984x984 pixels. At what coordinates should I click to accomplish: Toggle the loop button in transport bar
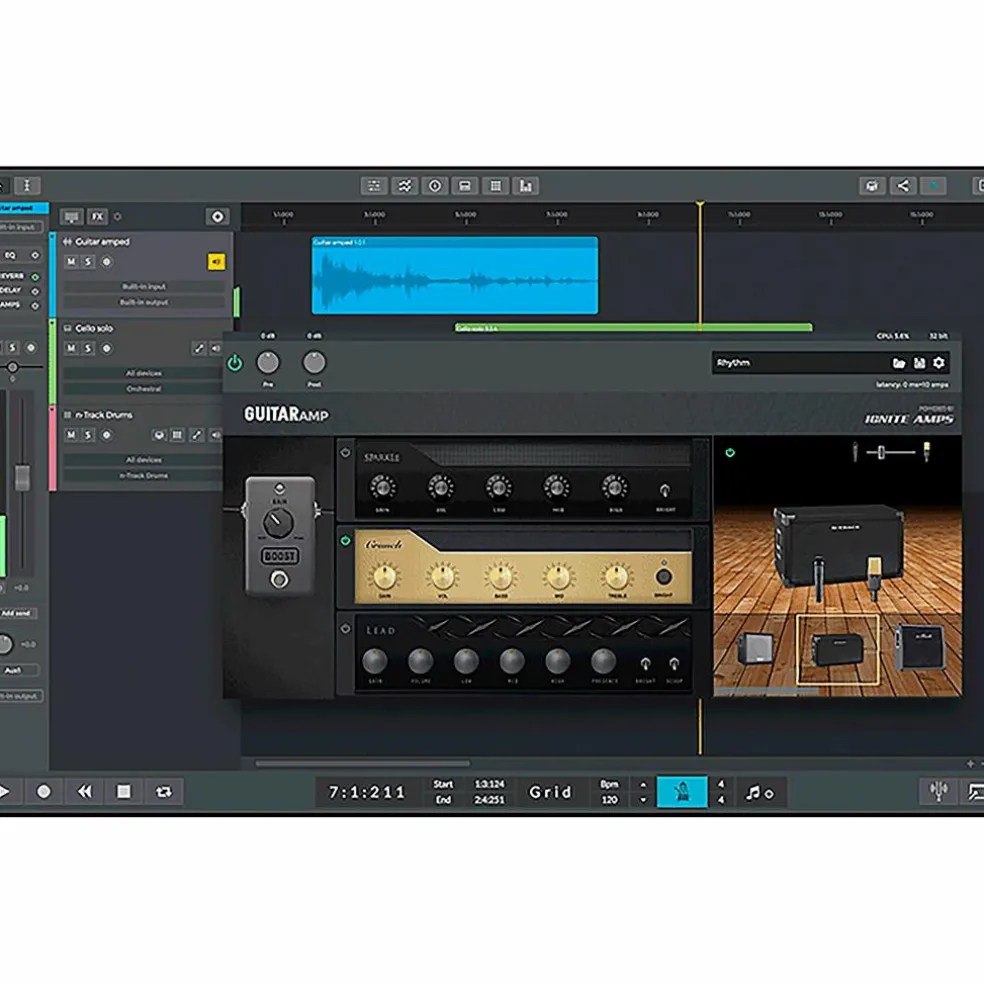[x=163, y=792]
